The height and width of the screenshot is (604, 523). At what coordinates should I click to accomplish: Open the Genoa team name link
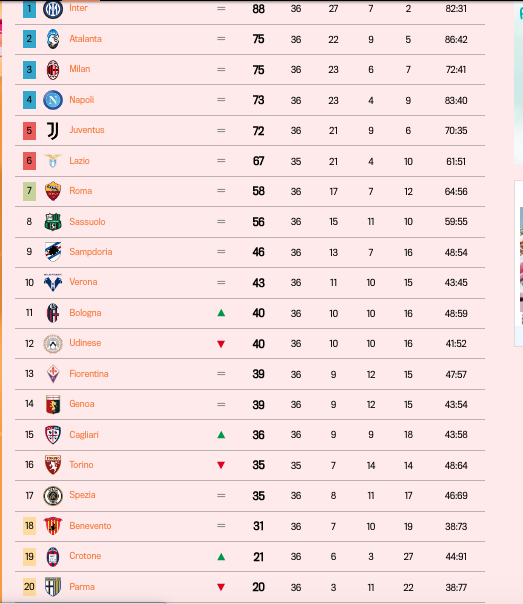[82, 404]
